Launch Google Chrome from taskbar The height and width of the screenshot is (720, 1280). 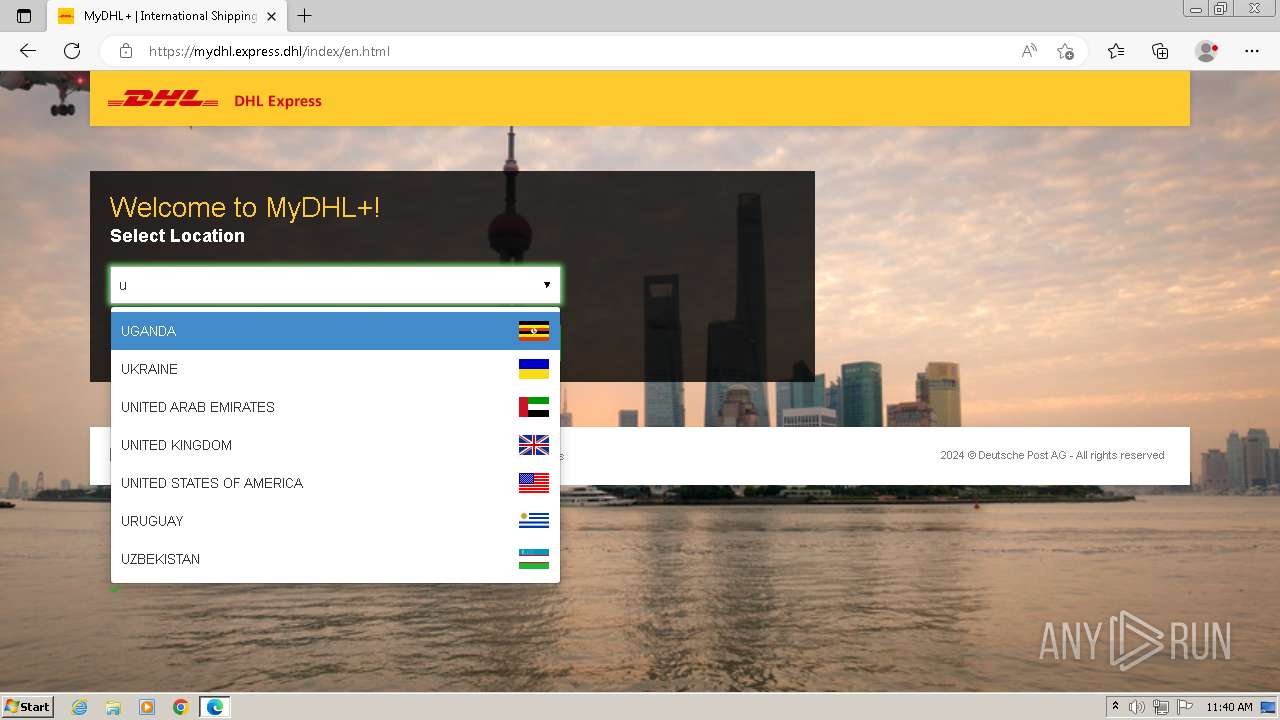pos(181,707)
